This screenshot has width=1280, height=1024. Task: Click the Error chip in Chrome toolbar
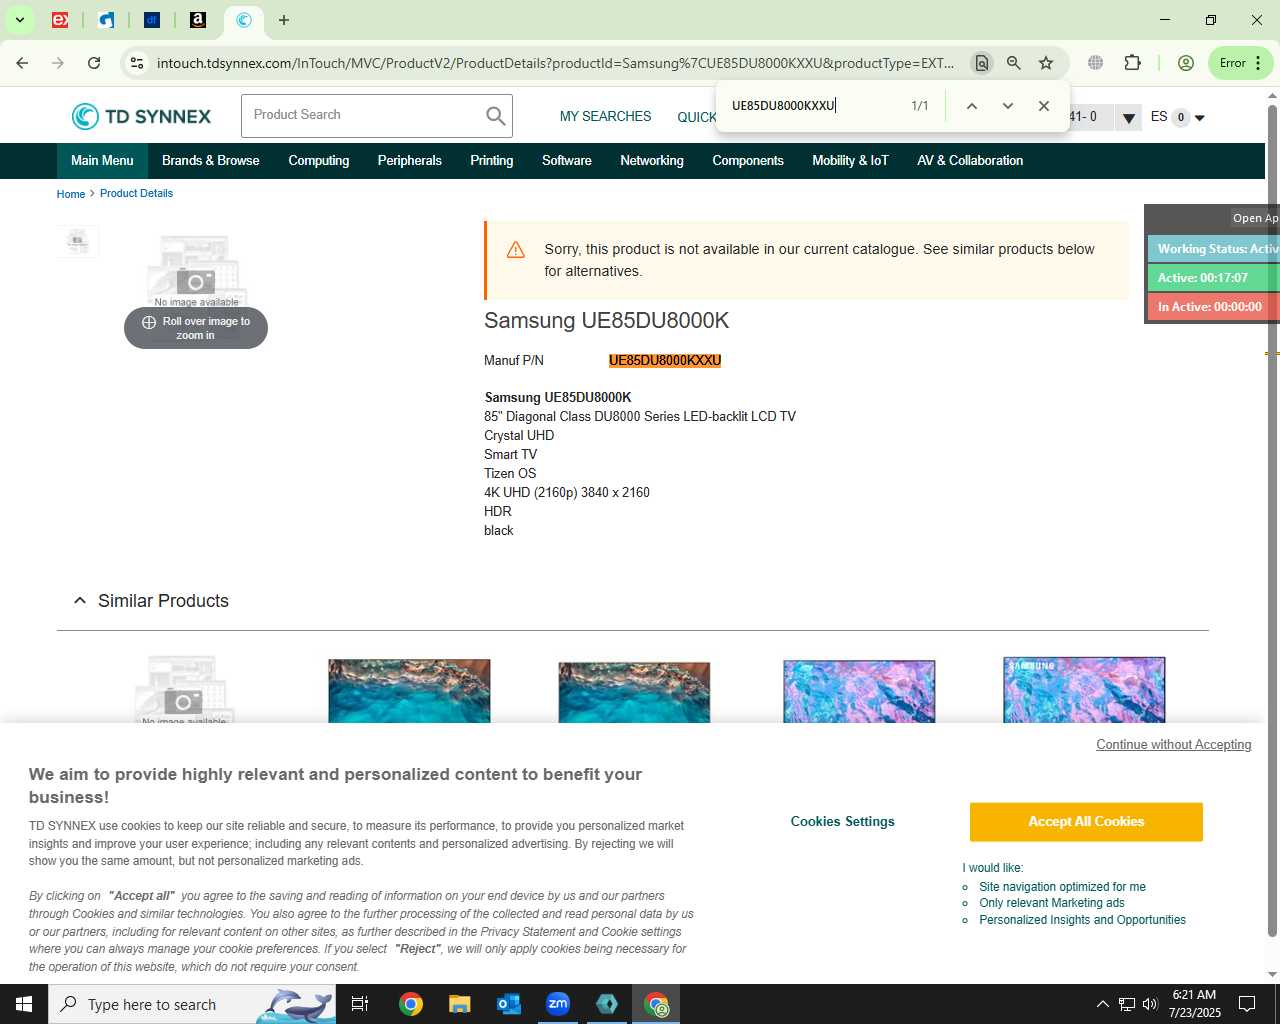(x=1240, y=63)
